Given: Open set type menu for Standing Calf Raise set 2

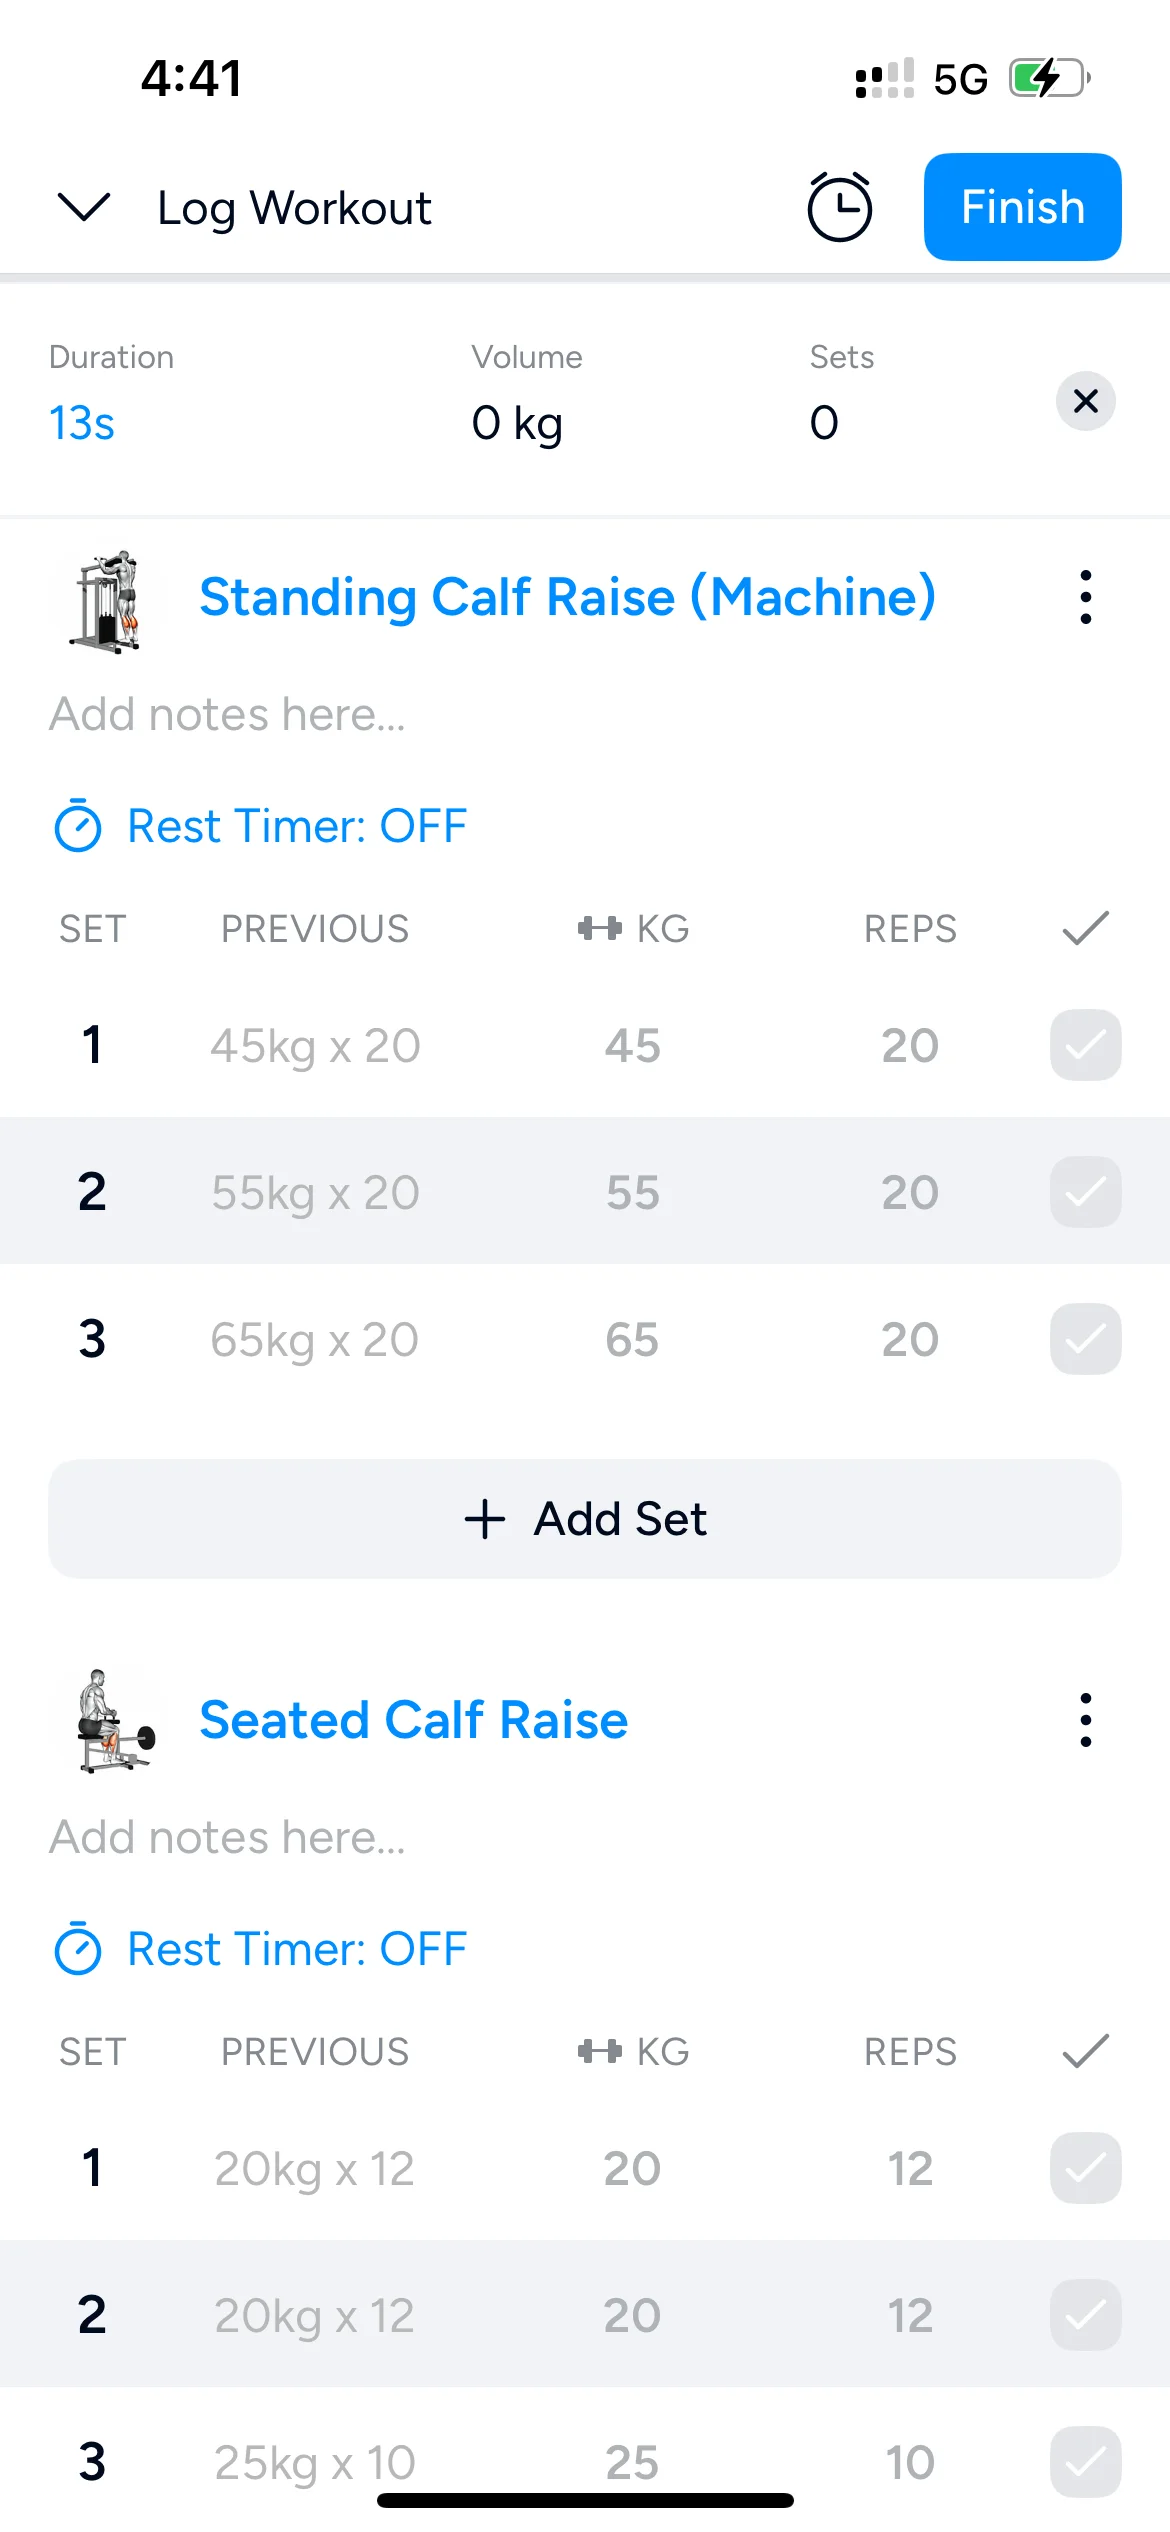Looking at the screenshot, I should (x=92, y=1192).
